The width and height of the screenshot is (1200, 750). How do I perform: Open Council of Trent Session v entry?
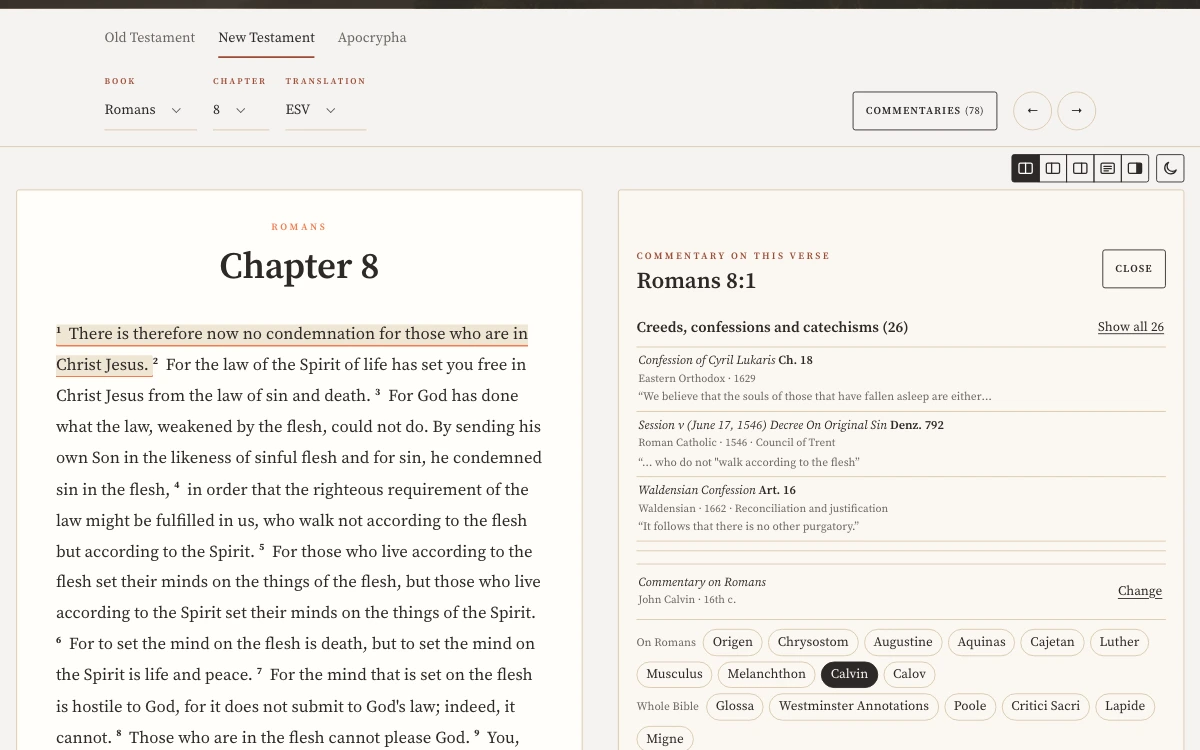click(901, 443)
